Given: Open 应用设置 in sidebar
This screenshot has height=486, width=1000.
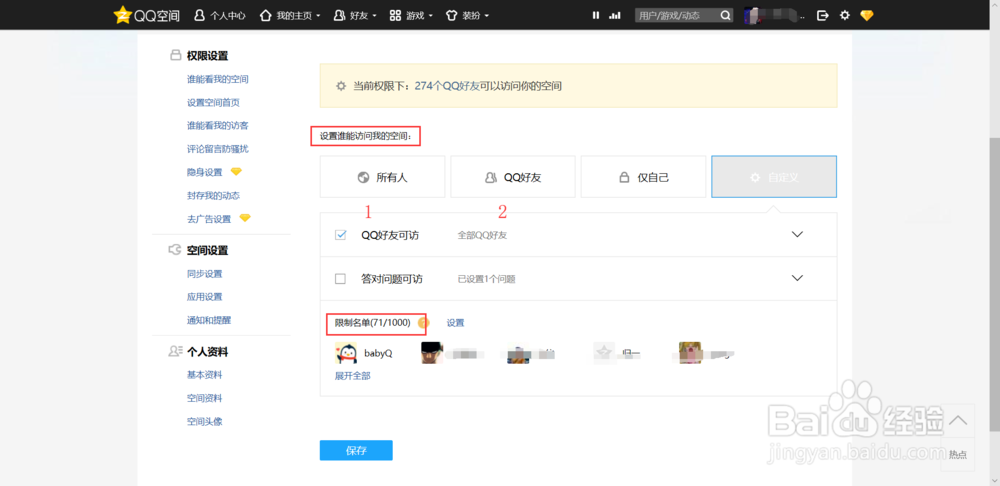Looking at the screenshot, I should [204, 297].
